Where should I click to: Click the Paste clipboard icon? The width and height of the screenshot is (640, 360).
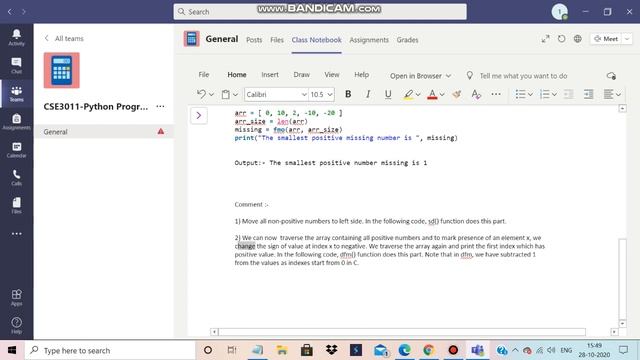click(225, 94)
